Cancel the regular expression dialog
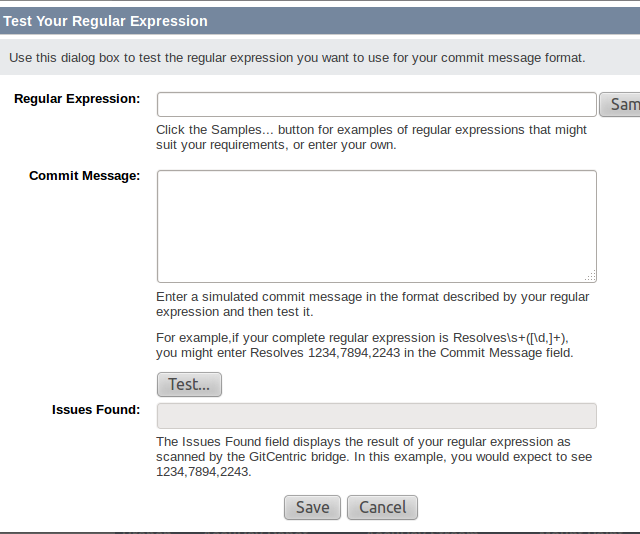 pyautogui.click(x=382, y=507)
